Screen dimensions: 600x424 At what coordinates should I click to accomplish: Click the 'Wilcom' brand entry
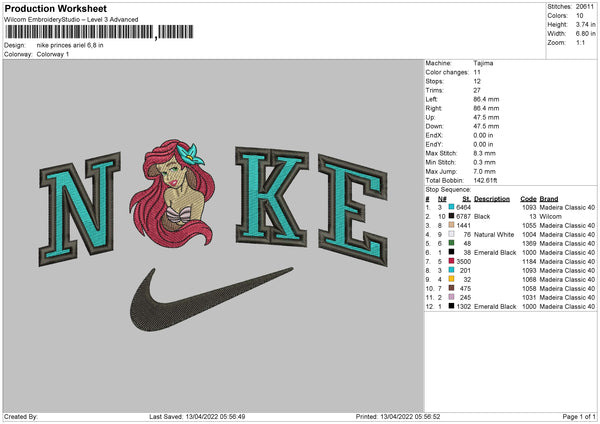point(550,216)
